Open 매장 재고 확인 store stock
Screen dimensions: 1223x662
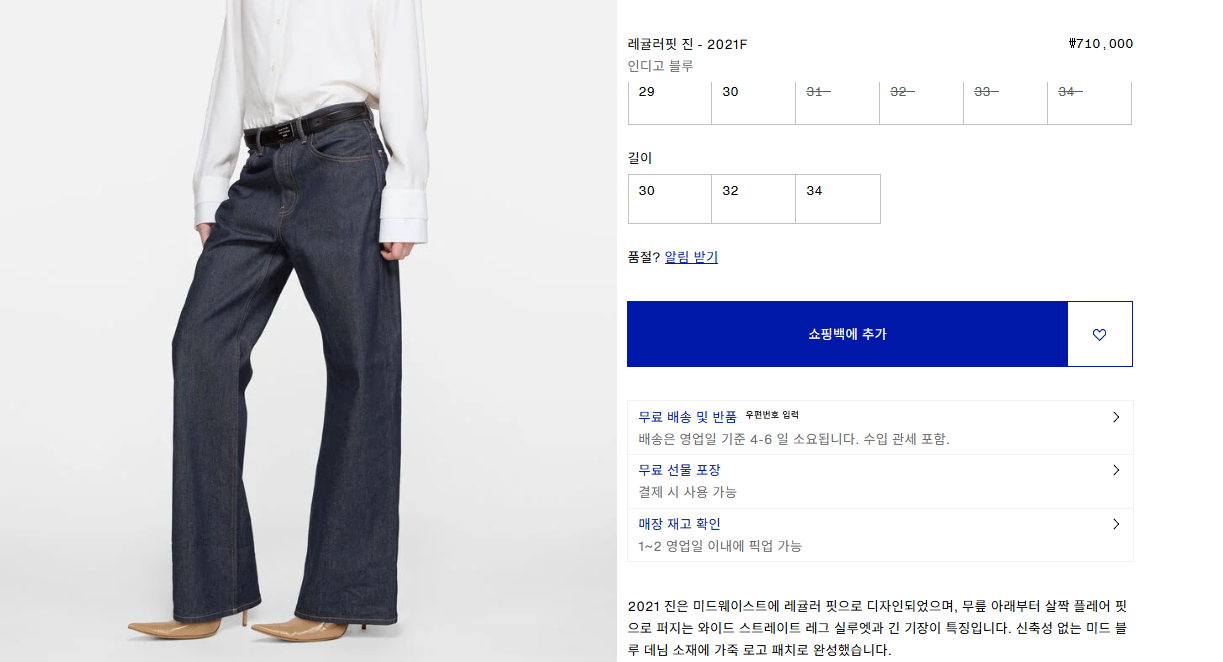pos(880,535)
